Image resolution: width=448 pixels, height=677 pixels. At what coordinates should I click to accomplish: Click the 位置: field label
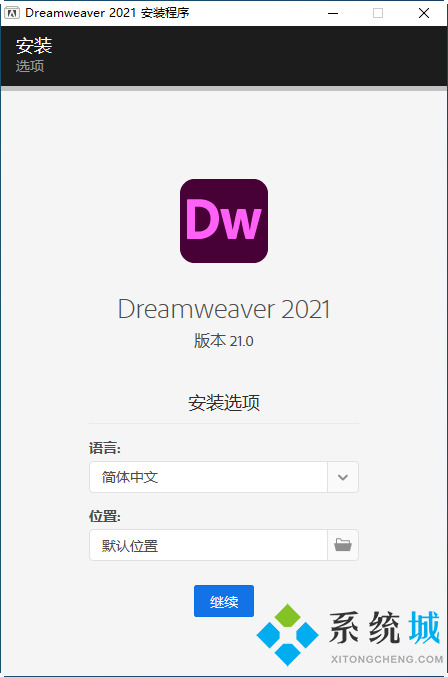(105, 516)
